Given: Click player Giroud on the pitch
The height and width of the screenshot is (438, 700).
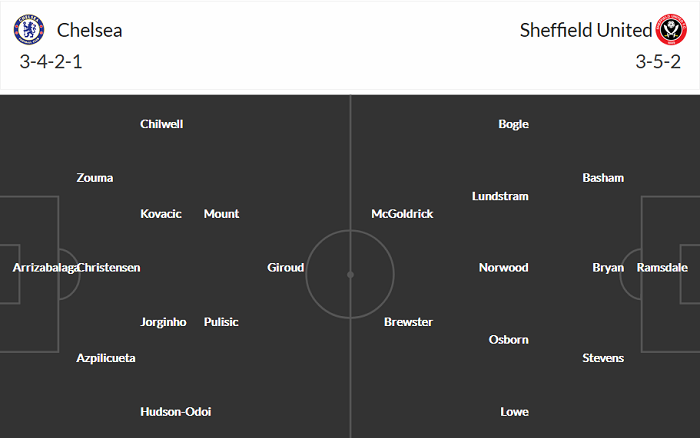Looking at the screenshot, I should click(285, 268).
